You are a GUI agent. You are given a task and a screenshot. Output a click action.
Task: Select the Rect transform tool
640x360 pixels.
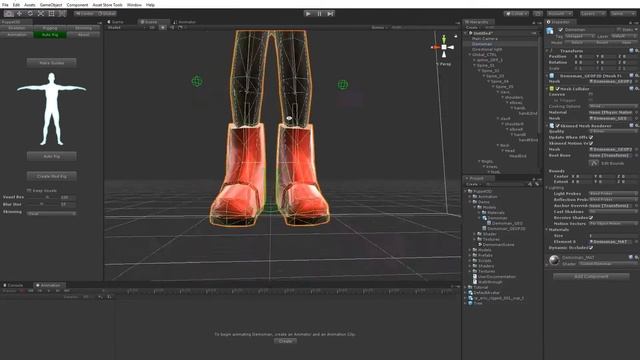pos(51,13)
